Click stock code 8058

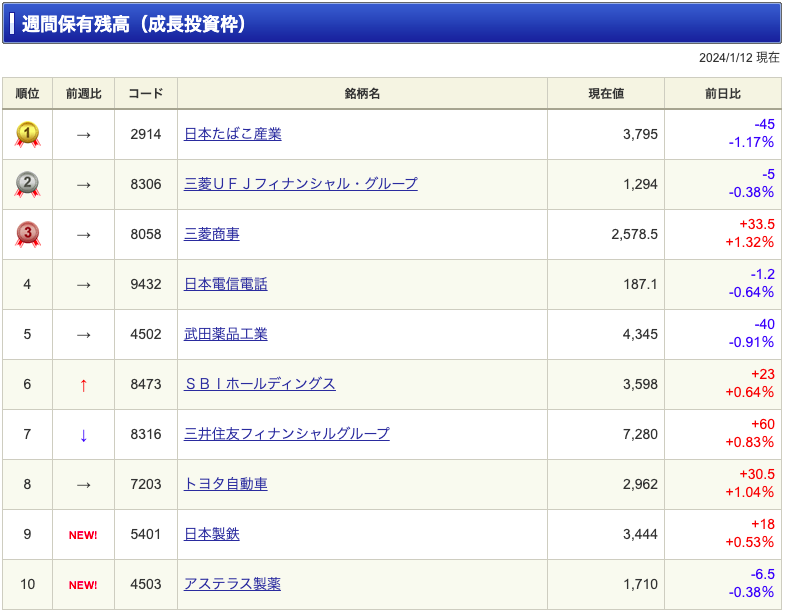146,235
